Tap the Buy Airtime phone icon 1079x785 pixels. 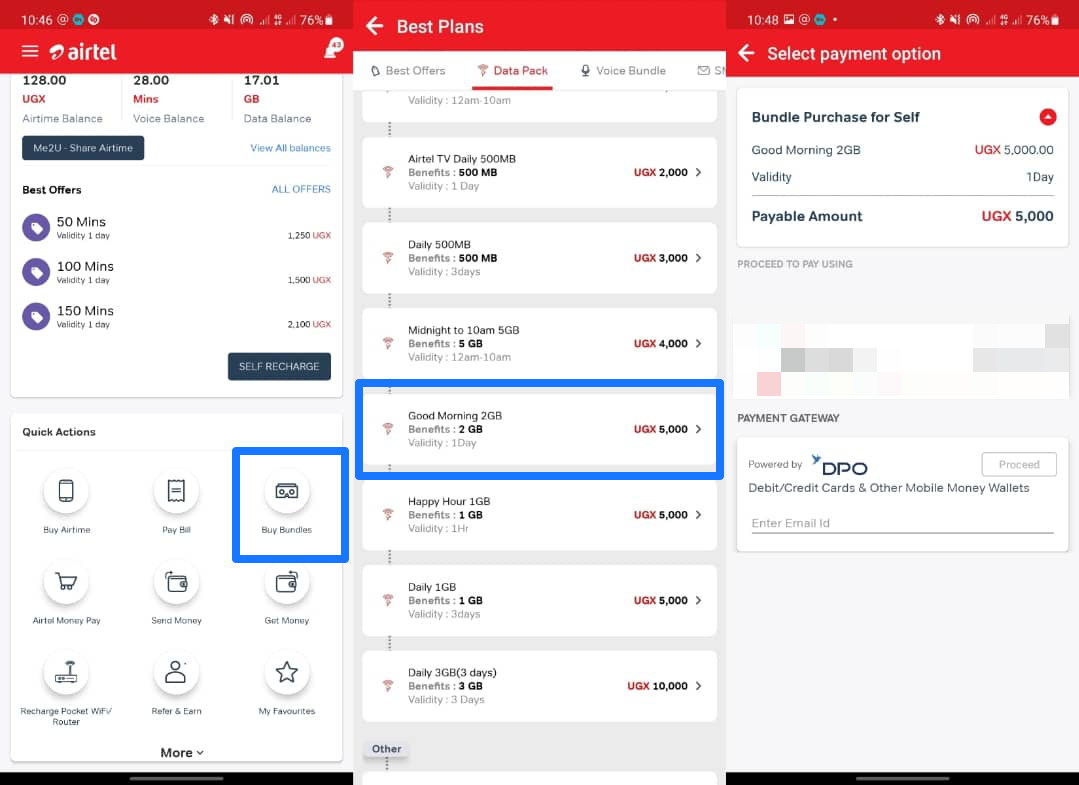tap(66, 491)
